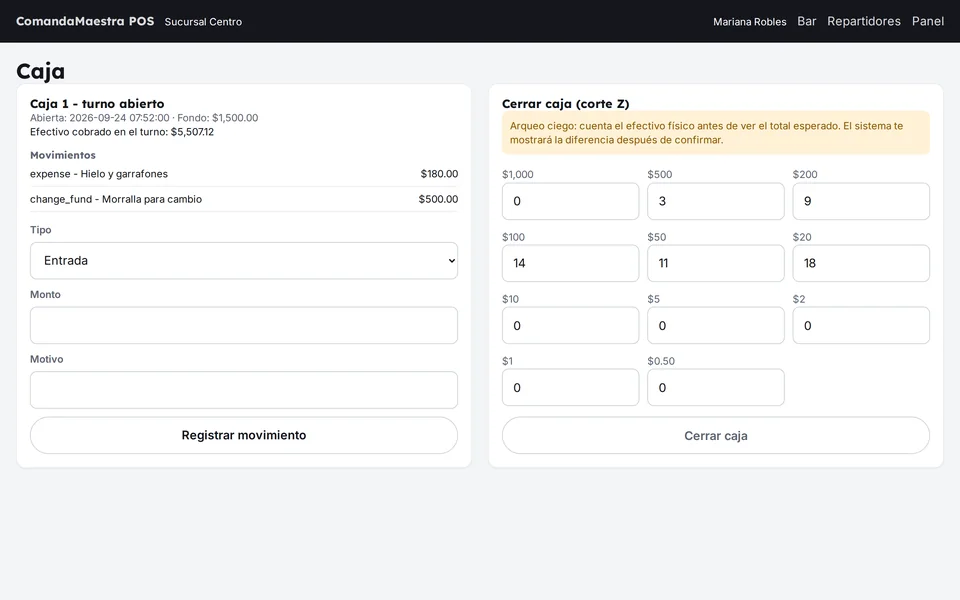Viewport: 960px width, 600px height.
Task: Click the Caja page title
Action: 40,71
